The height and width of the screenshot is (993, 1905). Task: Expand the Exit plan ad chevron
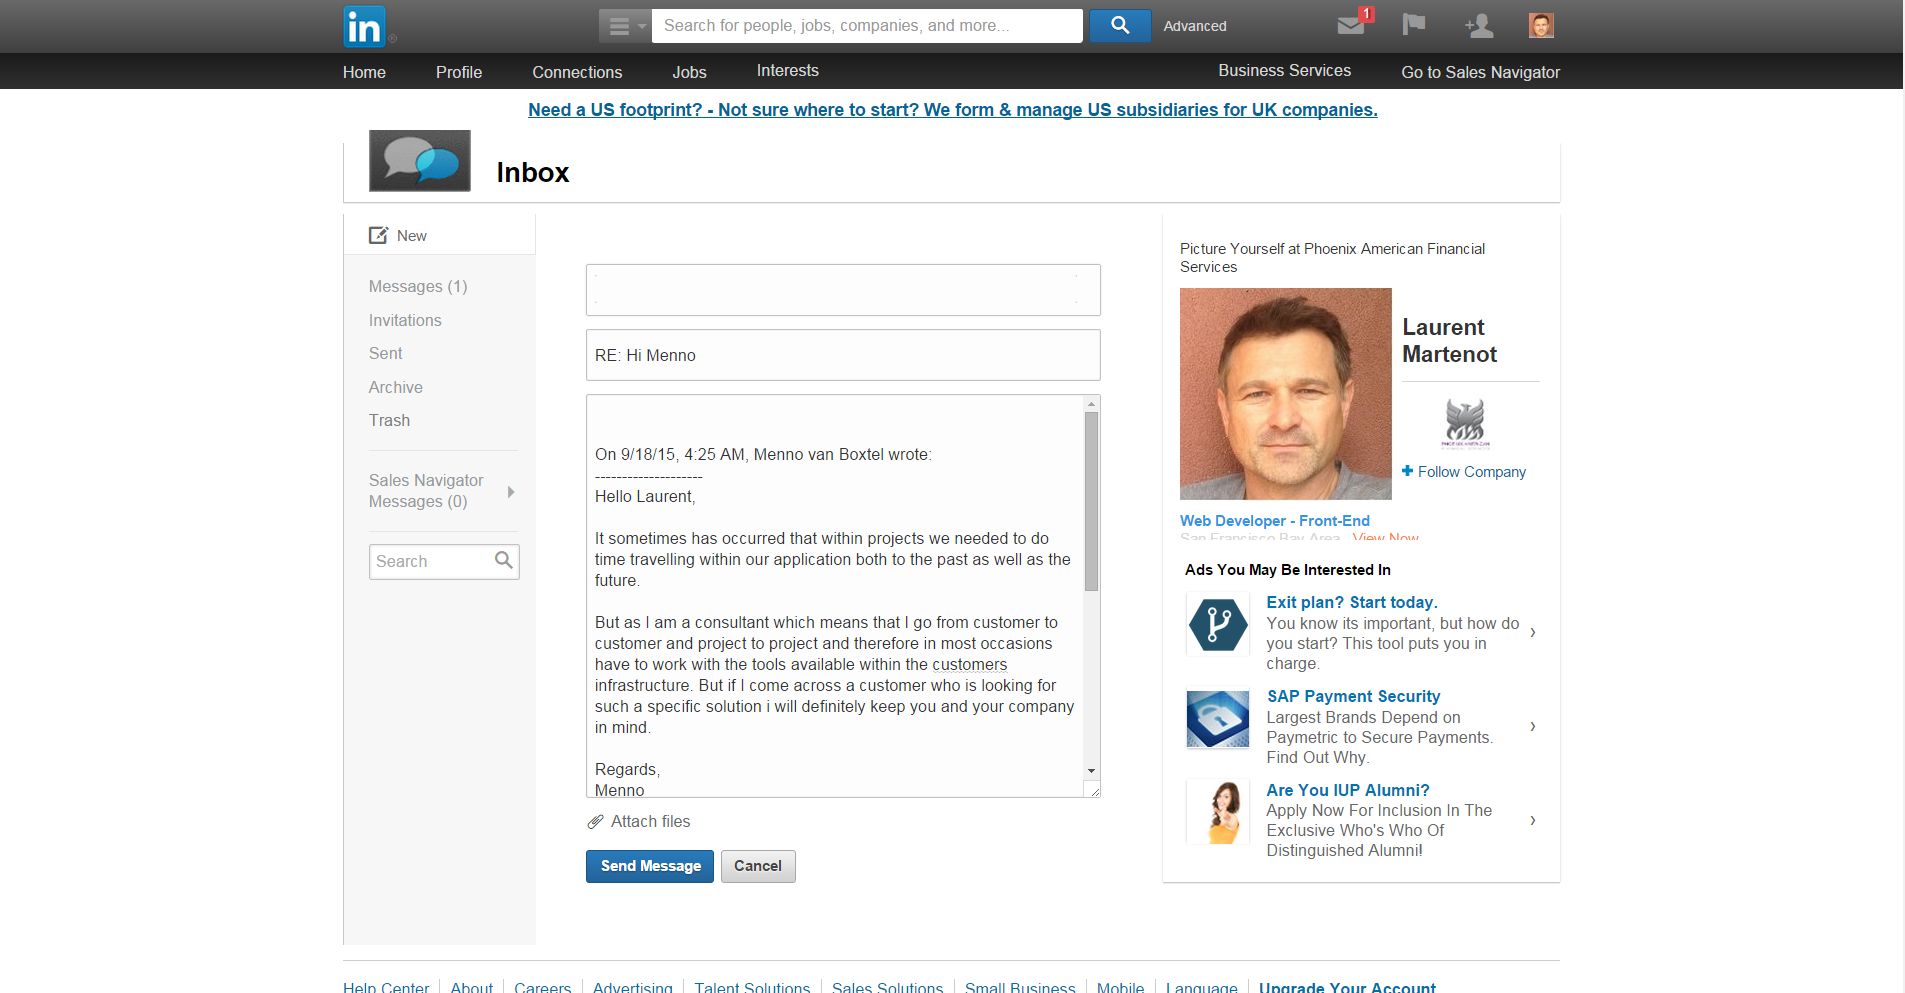click(1532, 632)
